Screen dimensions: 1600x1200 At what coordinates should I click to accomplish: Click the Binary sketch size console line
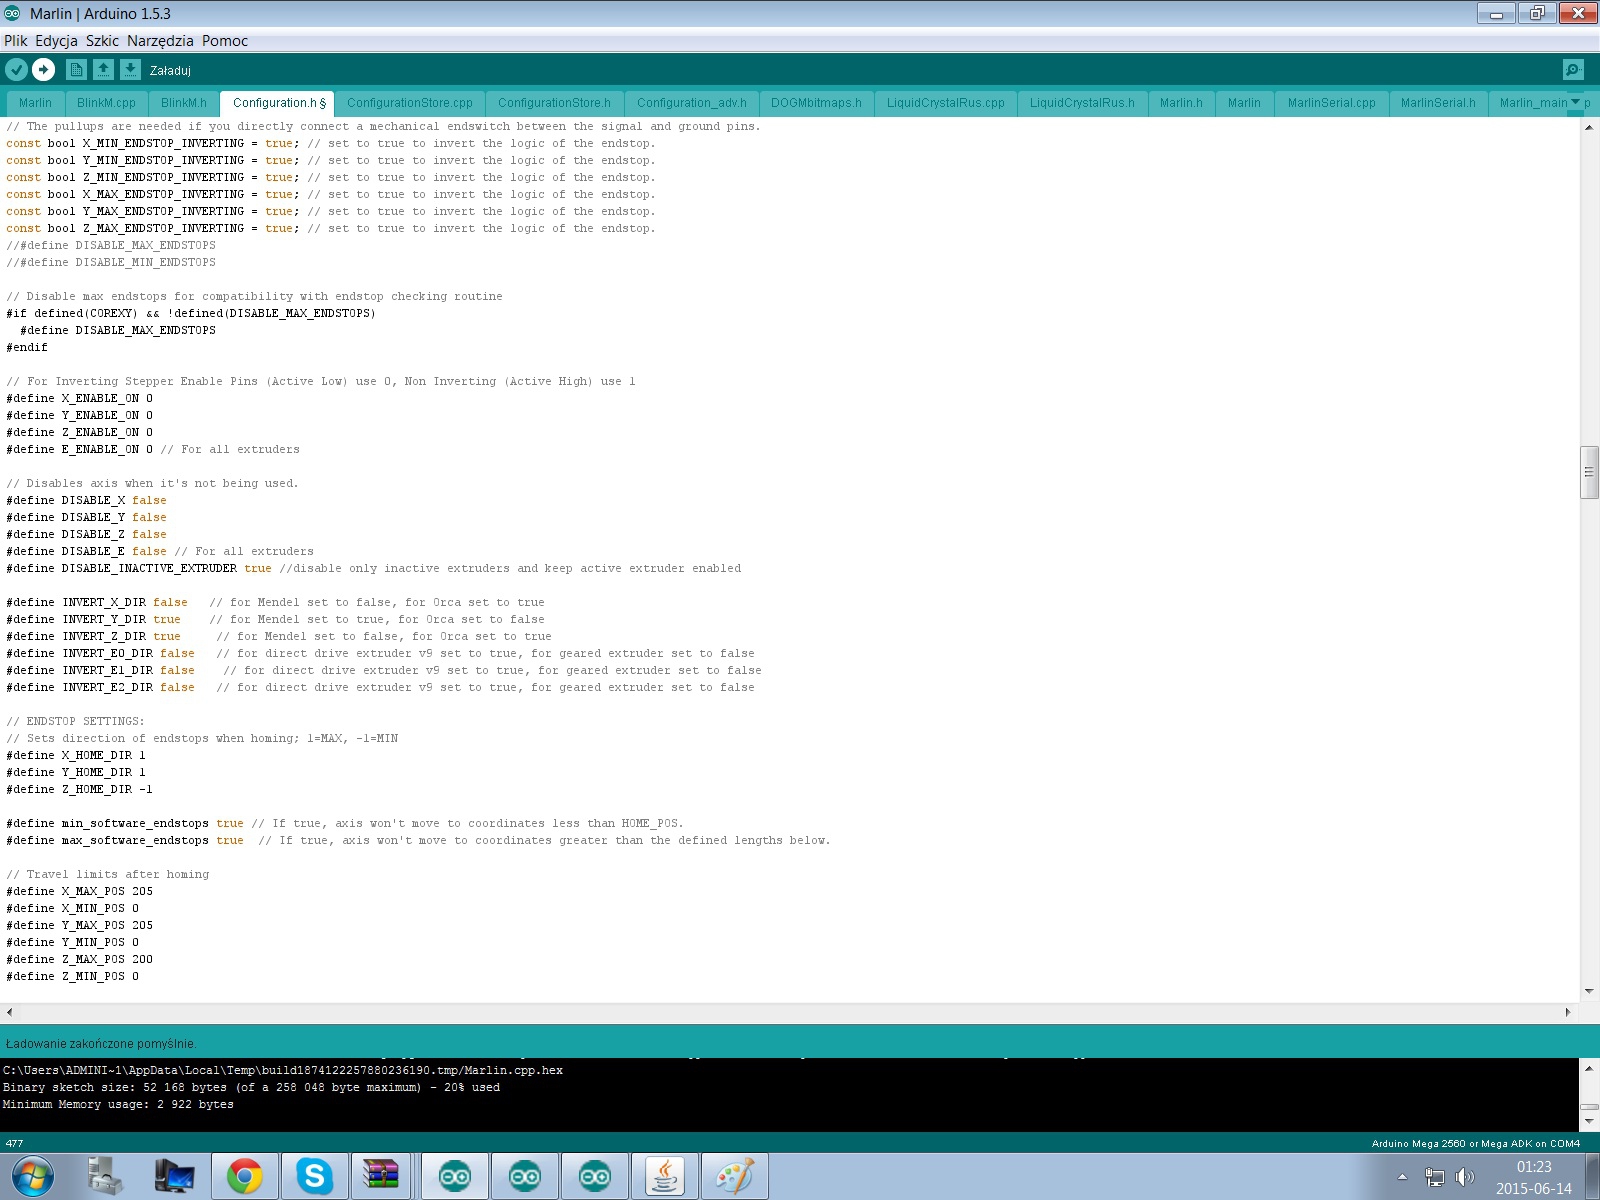pos(251,1087)
